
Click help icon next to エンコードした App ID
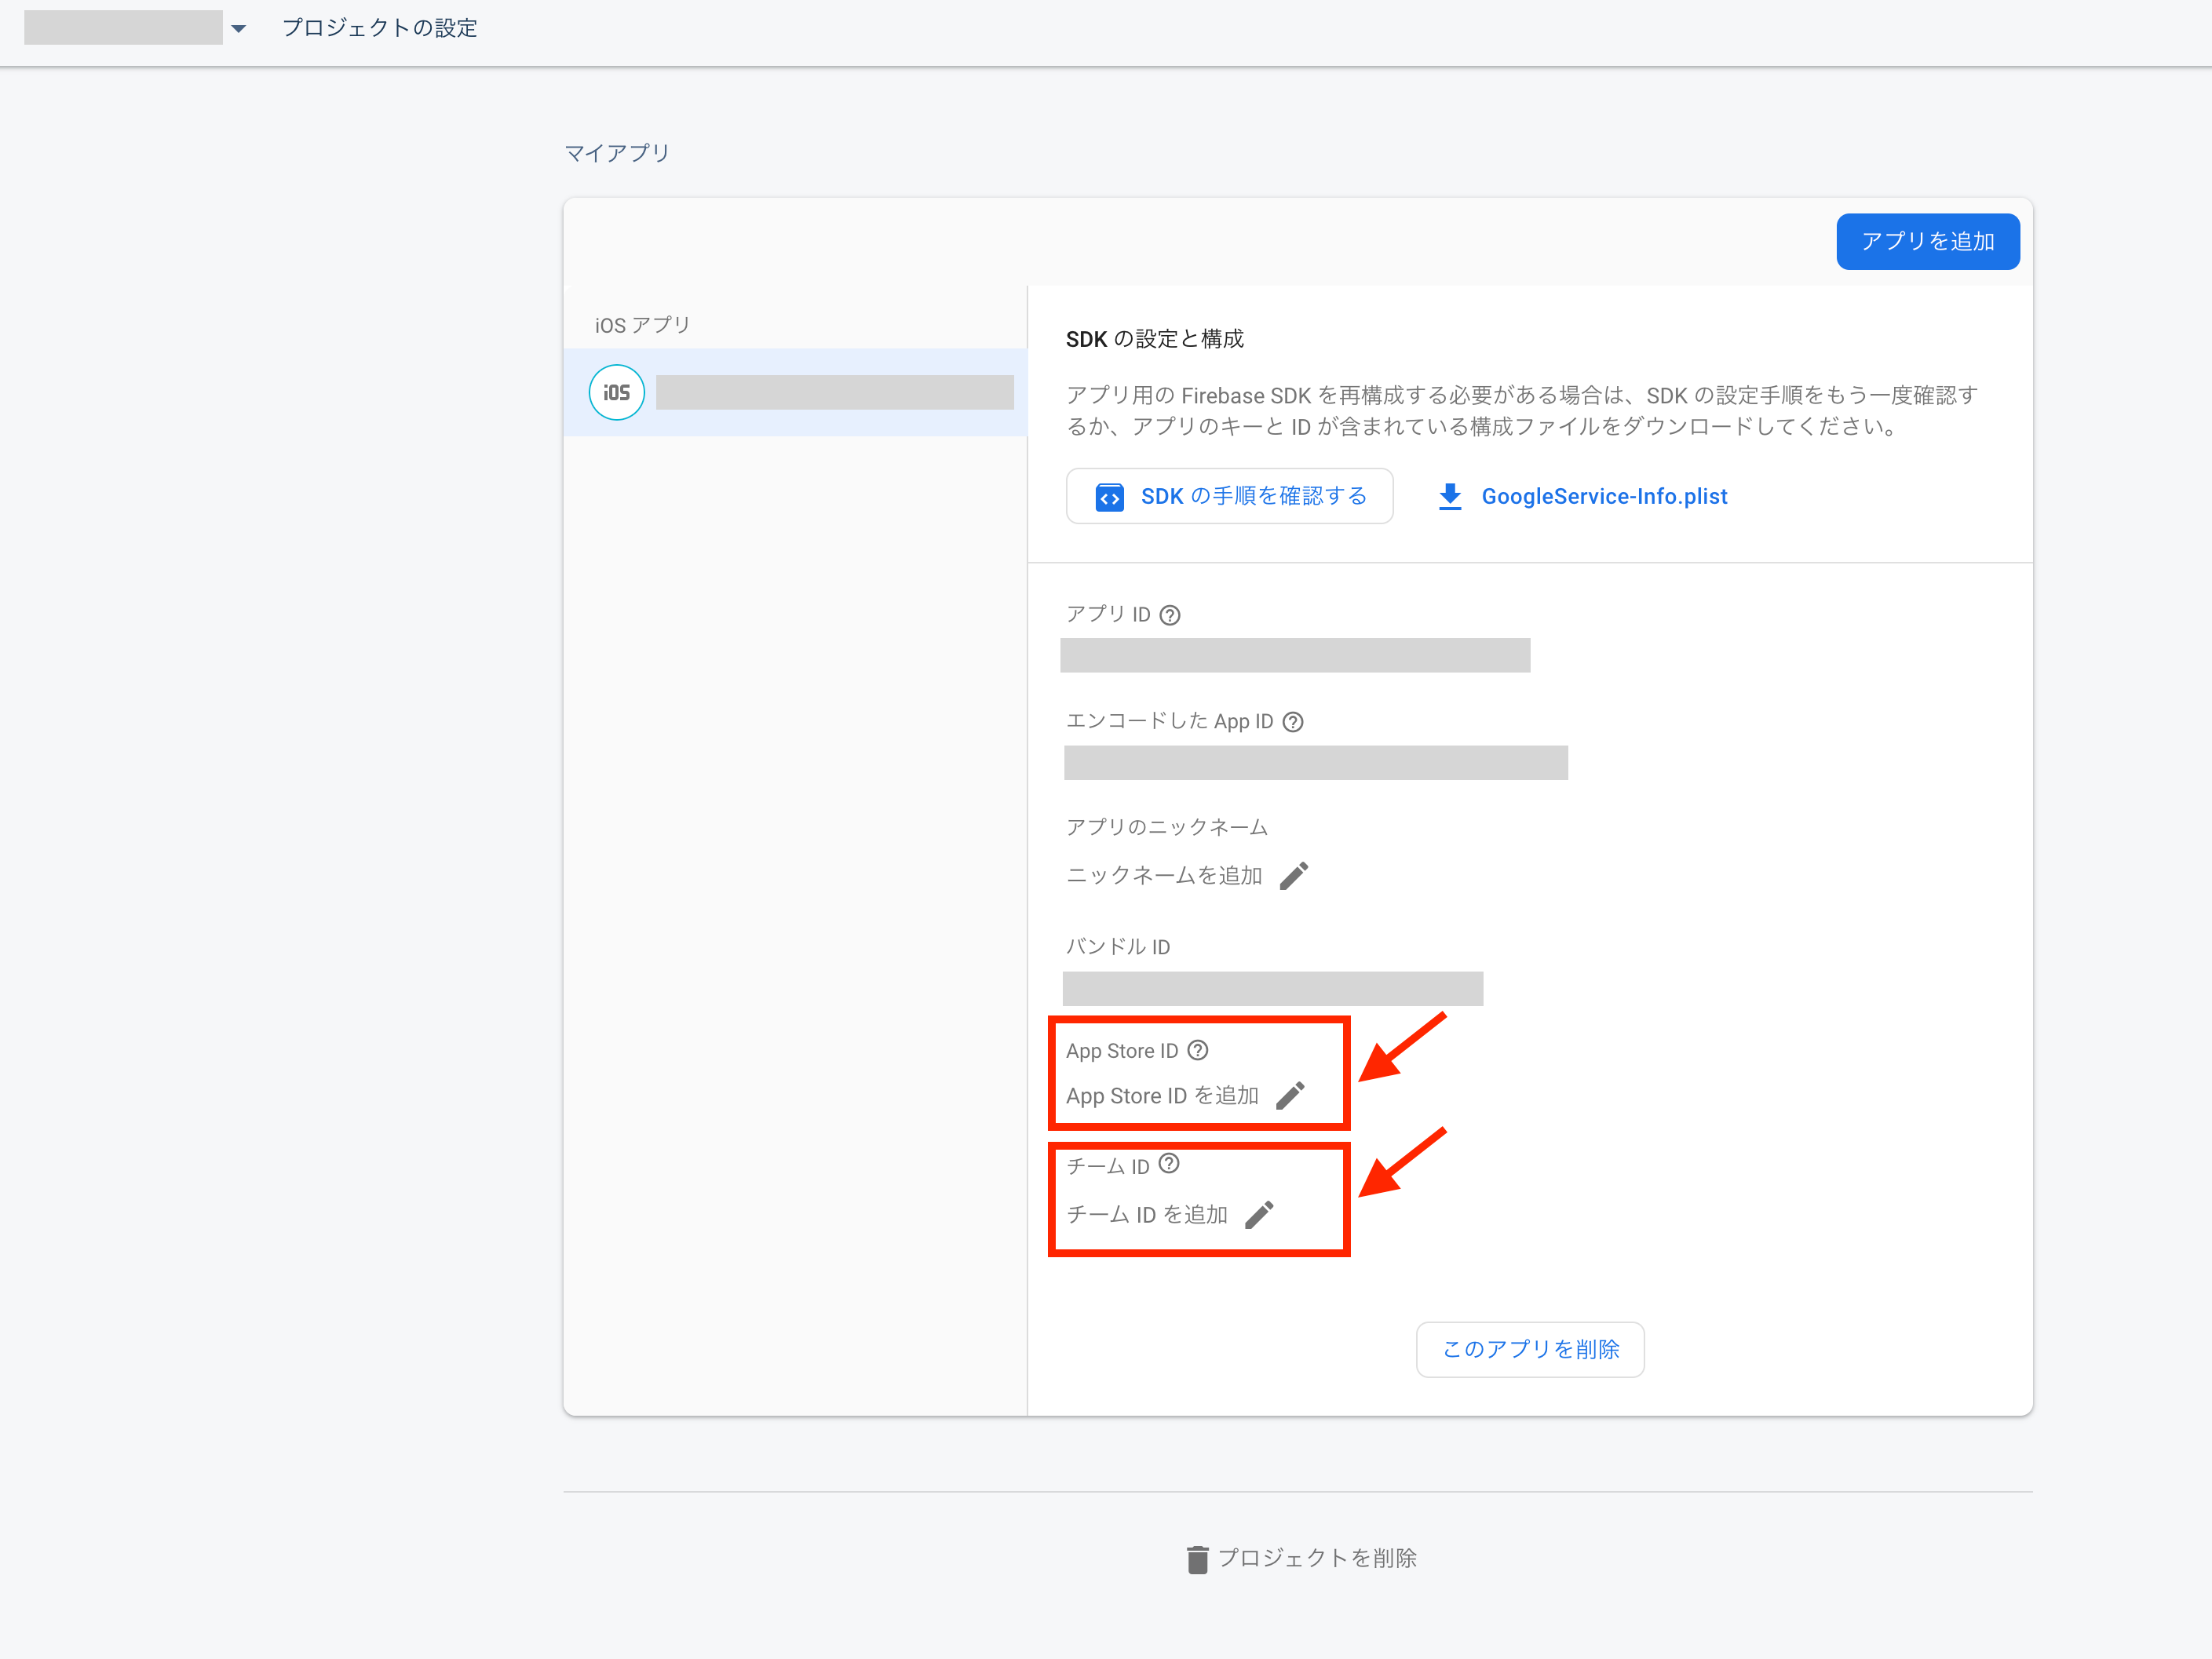pyautogui.click(x=1293, y=722)
